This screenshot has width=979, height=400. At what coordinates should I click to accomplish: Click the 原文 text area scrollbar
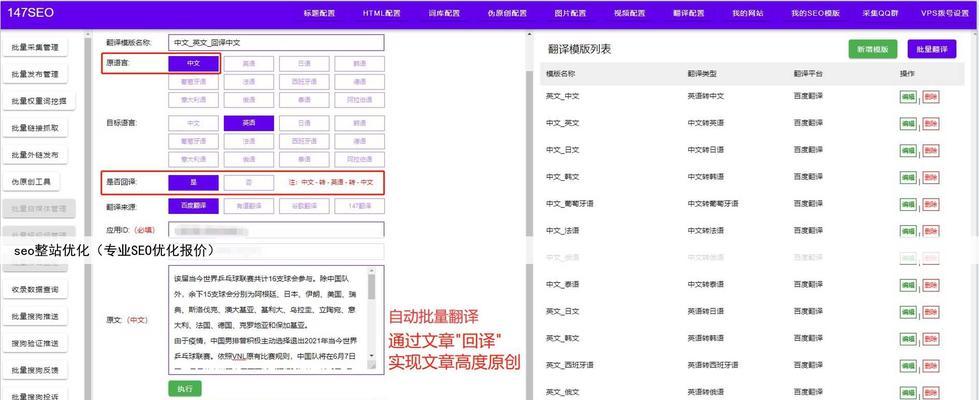coord(371,315)
